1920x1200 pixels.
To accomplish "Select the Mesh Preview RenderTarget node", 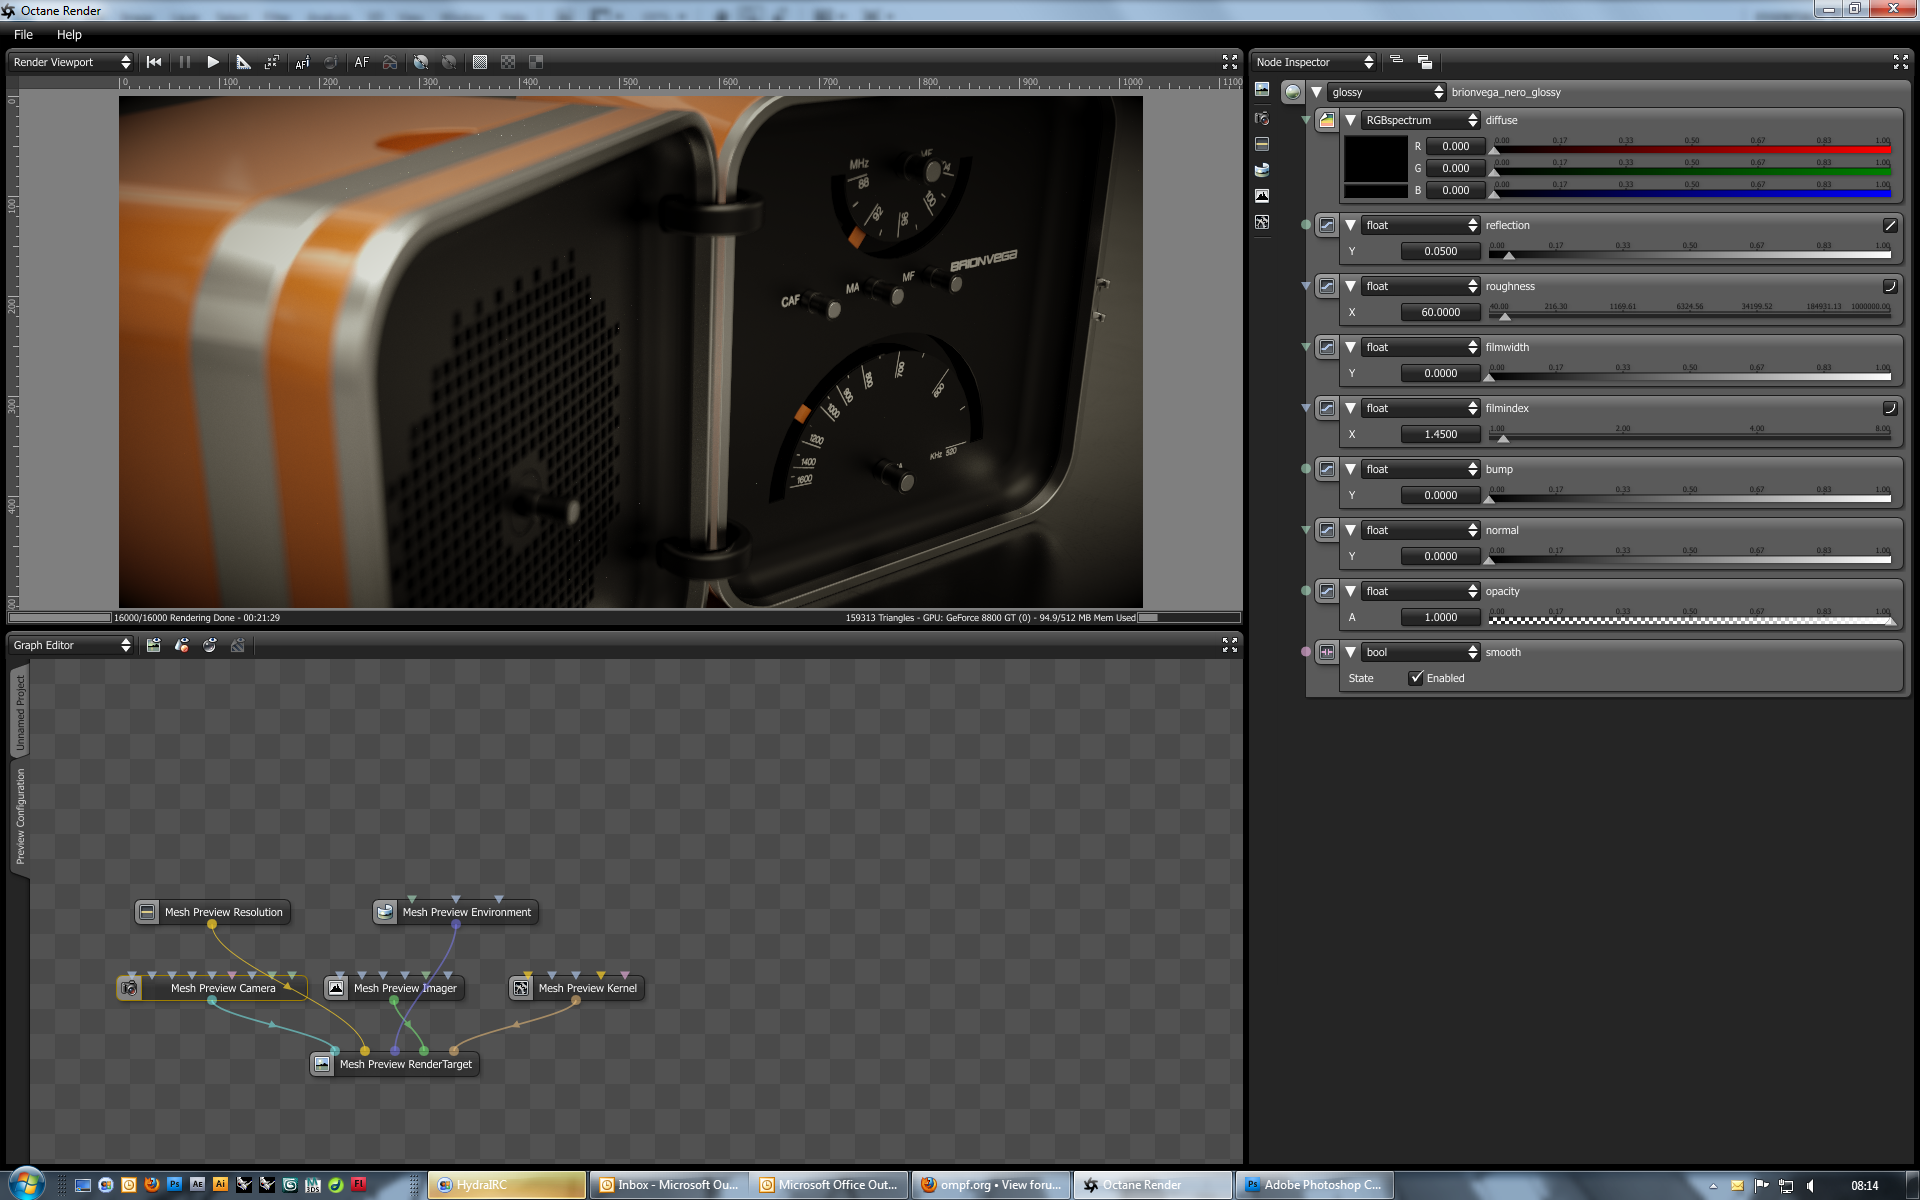I will tap(405, 1064).
